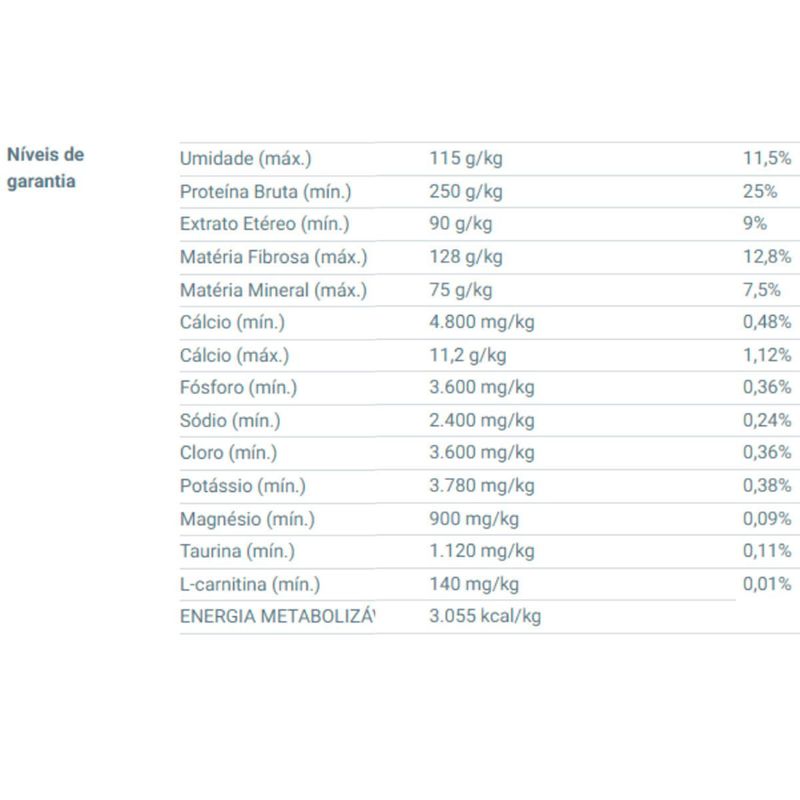Viewport: 800px width, 800px height.
Task: Select the 'Fósforo (mín.)' row label
Action: pyautogui.click(x=238, y=387)
